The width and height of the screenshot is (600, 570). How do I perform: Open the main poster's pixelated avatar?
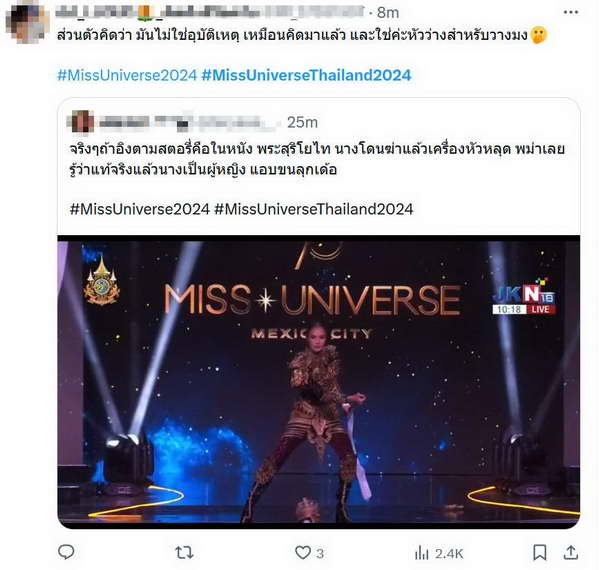tap(28, 24)
